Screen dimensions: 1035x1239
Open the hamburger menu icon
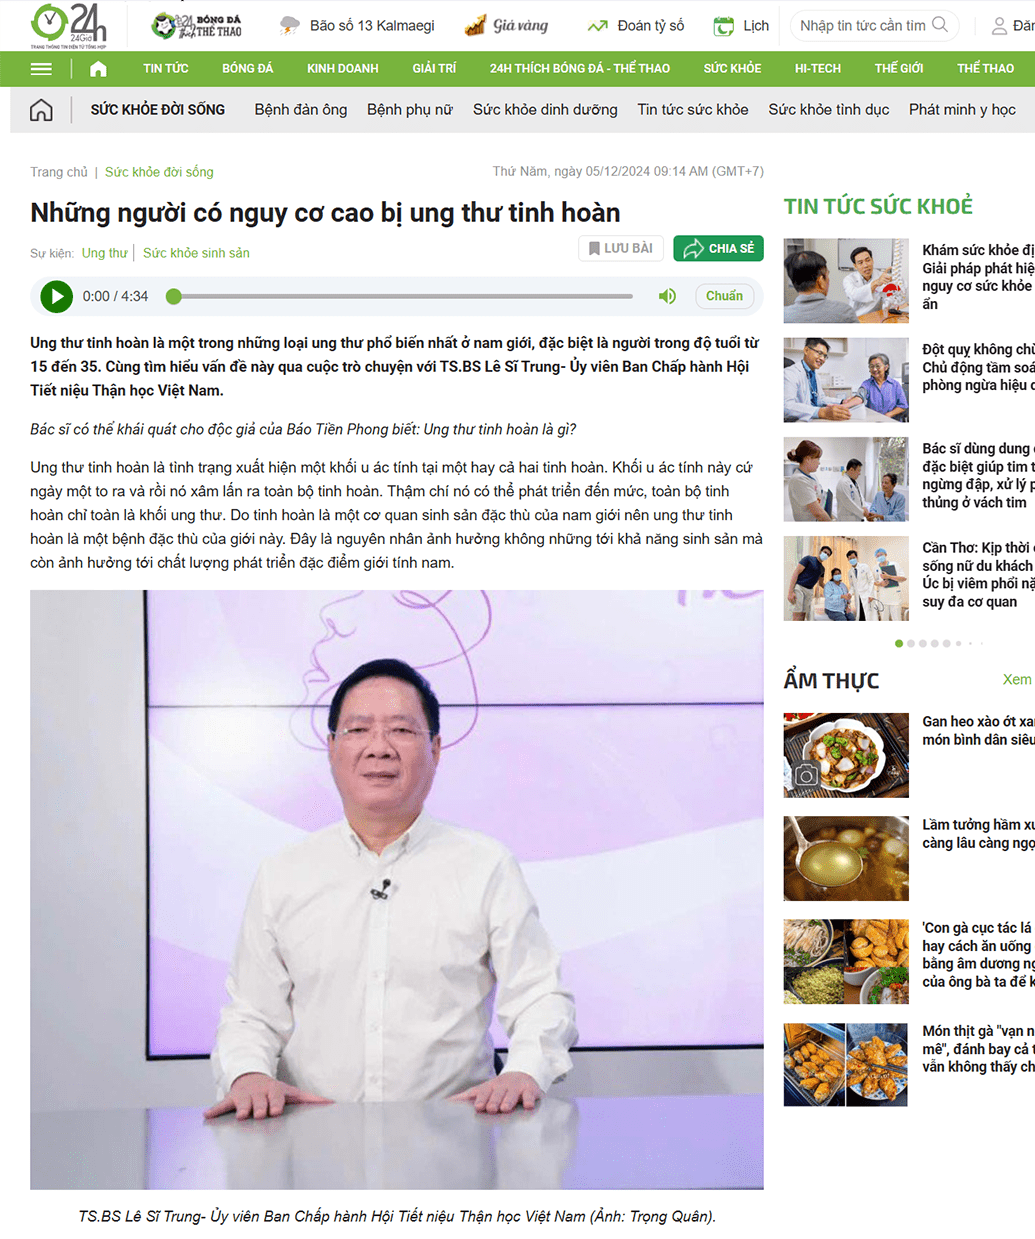(x=41, y=69)
